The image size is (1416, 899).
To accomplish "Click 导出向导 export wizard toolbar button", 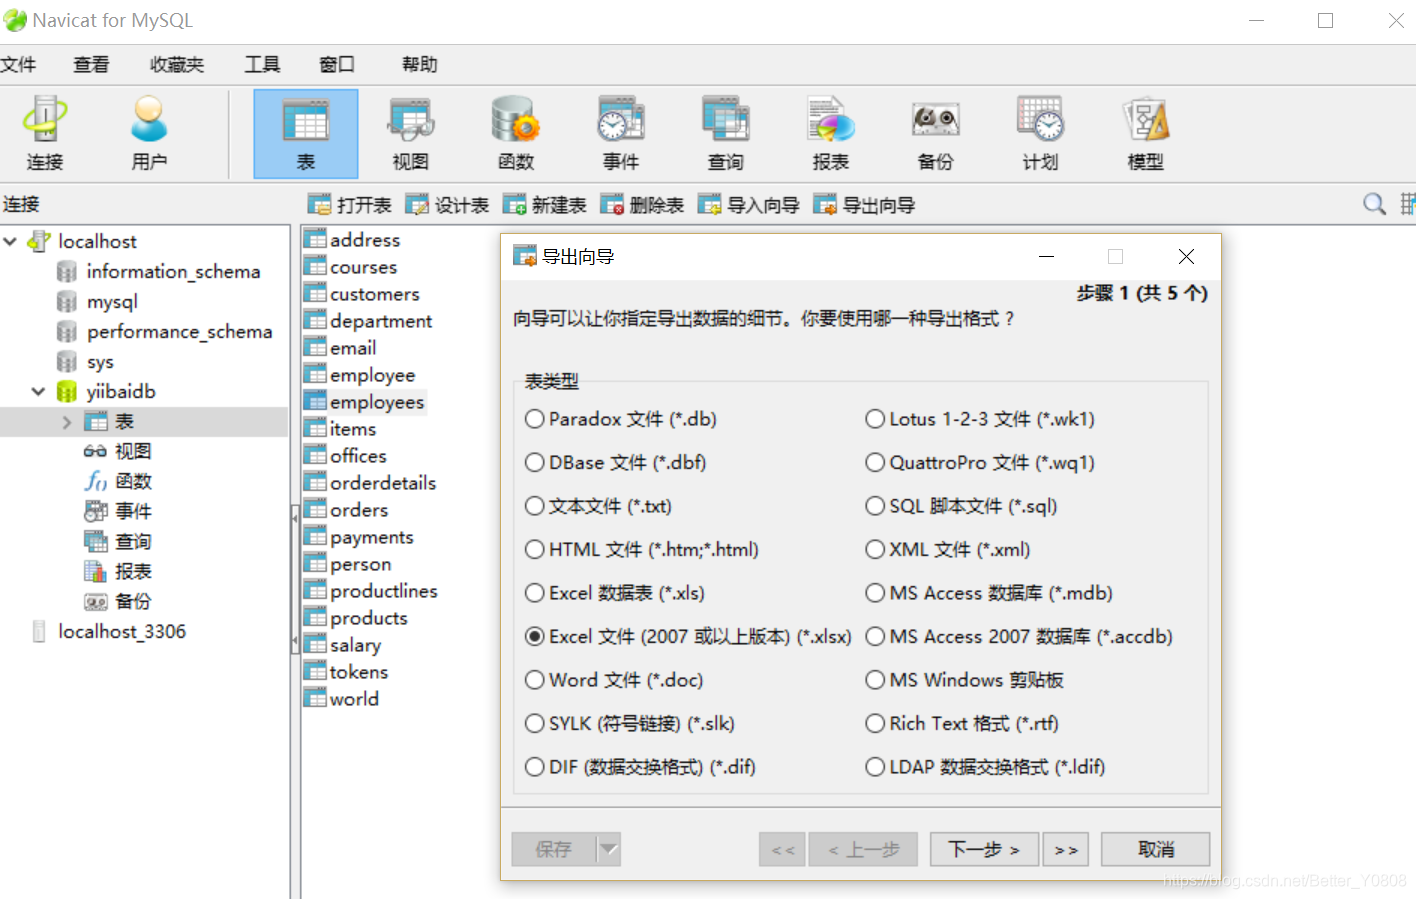I will tap(865, 205).
